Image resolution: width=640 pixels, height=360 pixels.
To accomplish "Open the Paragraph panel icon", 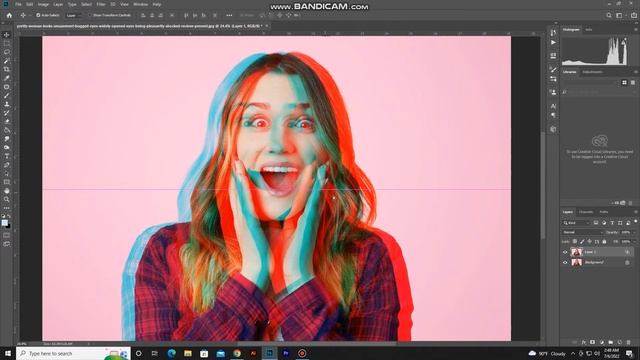I will point(553,115).
